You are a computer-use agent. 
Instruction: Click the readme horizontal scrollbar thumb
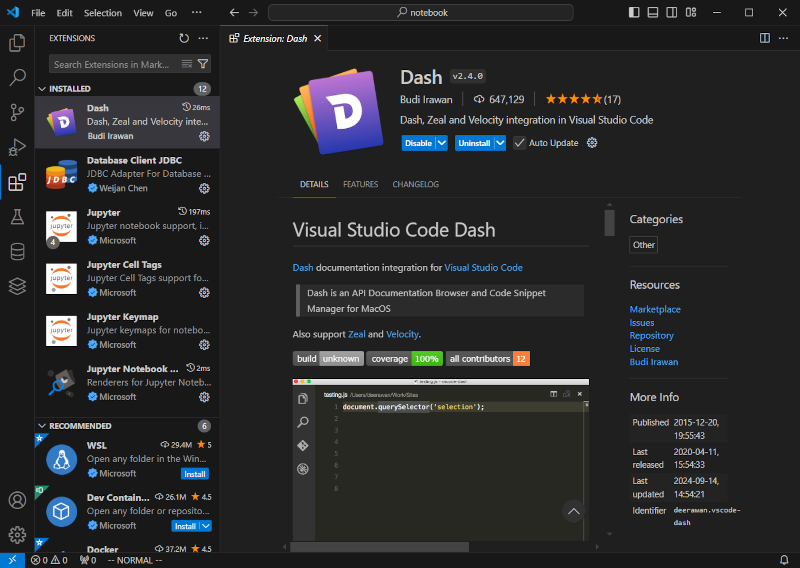tap(380, 547)
